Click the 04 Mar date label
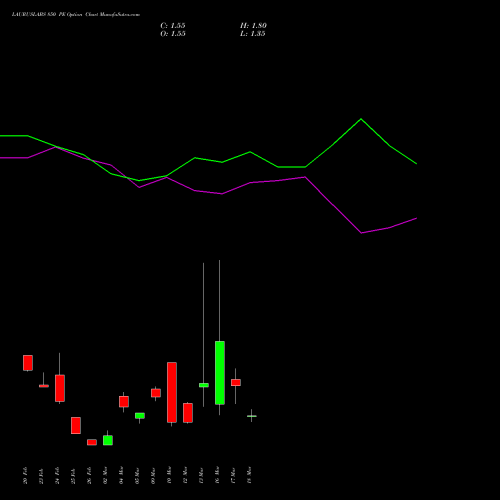 [121, 475]
